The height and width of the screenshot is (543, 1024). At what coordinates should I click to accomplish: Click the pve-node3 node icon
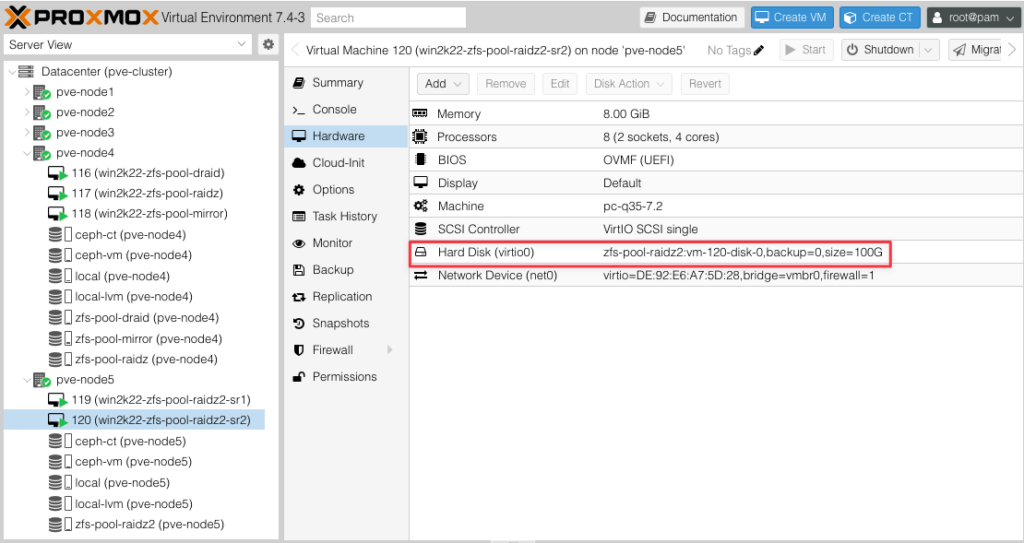click(x=42, y=133)
